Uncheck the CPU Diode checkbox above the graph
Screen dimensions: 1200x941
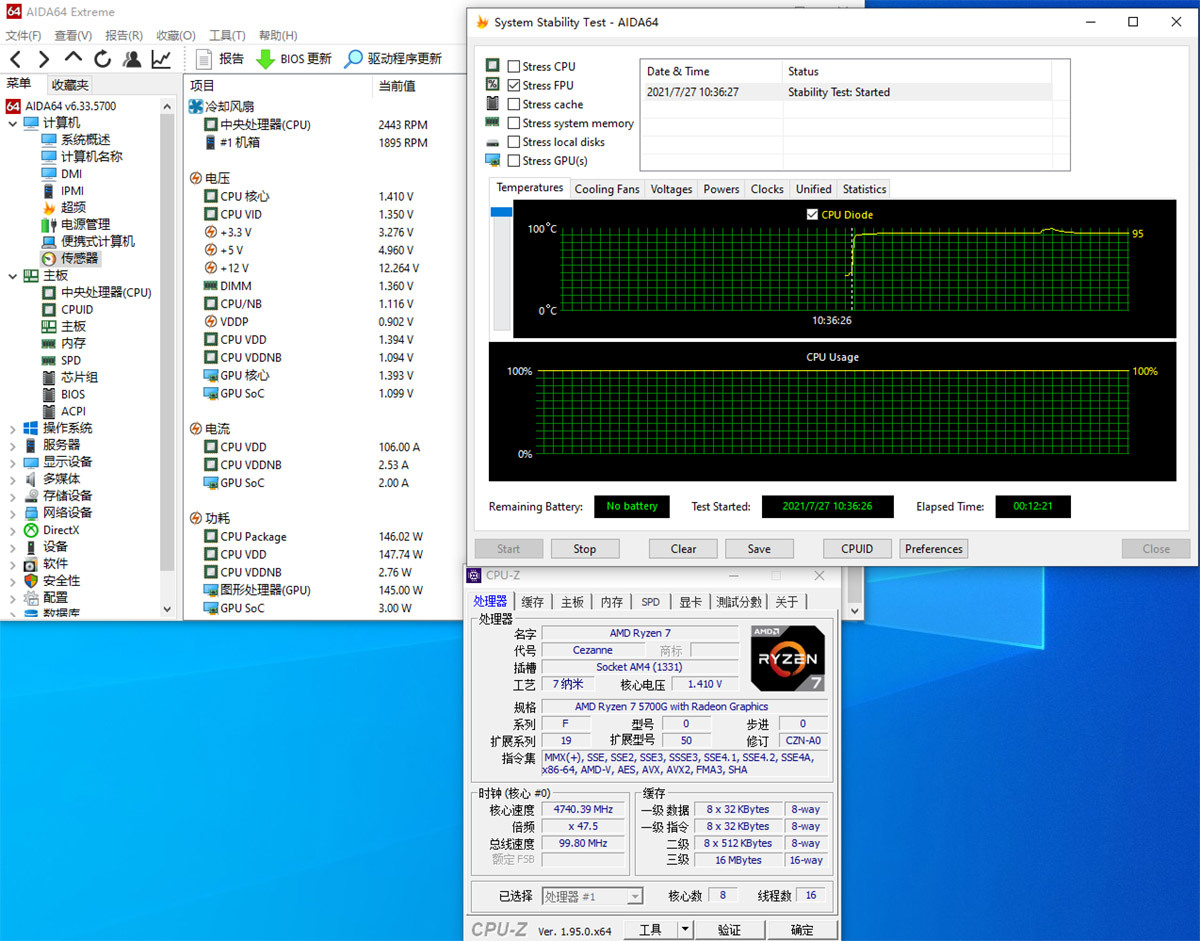coord(810,214)
